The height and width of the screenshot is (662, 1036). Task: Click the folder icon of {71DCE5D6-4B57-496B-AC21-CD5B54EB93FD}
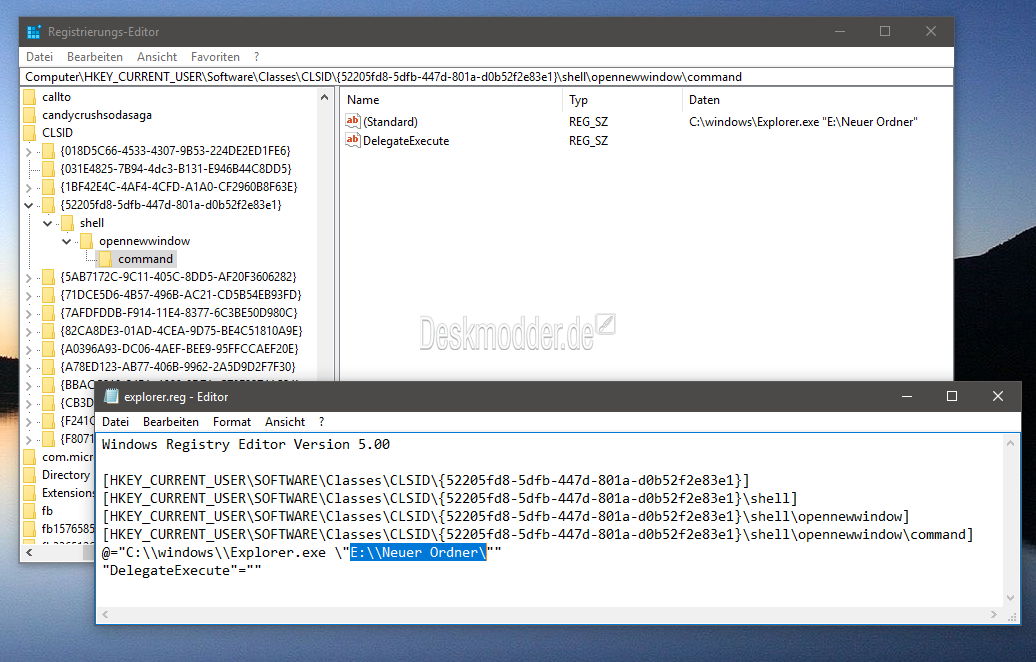pyautogui.click(x=48, y=295)
